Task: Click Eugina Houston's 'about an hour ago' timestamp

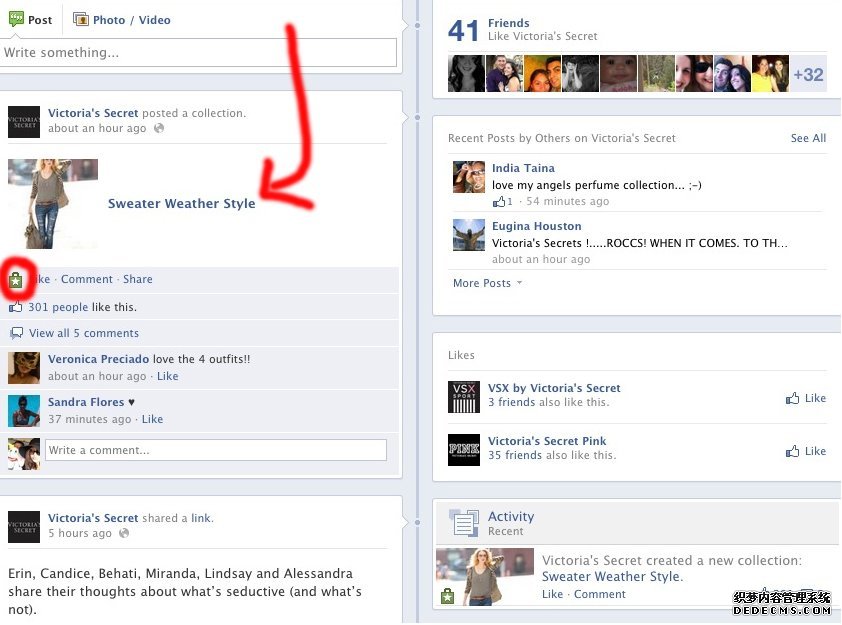Action: point(541,259)
